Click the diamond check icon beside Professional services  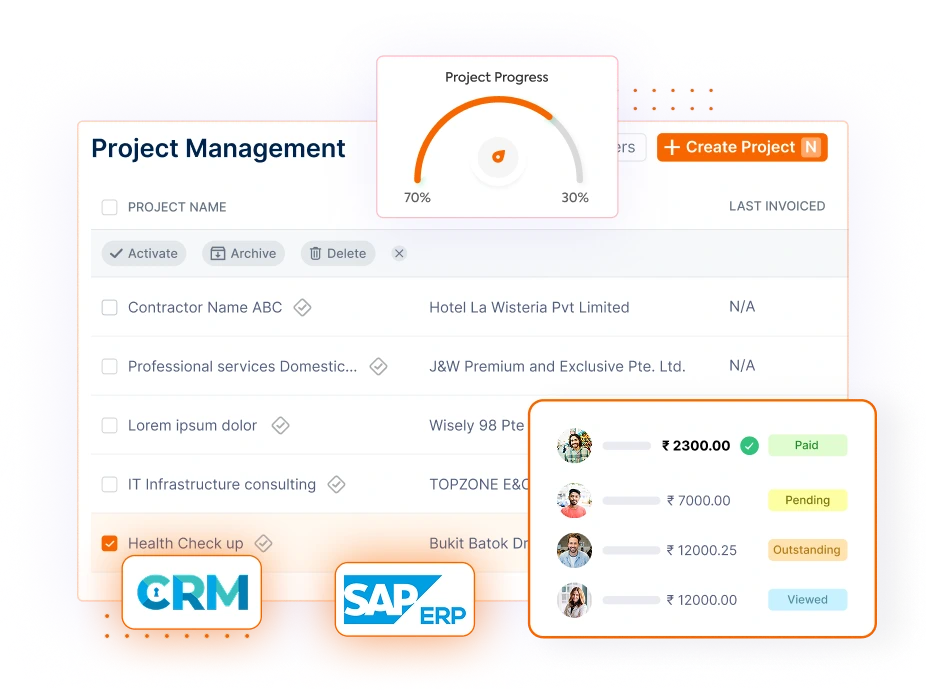tap(378, 366)
